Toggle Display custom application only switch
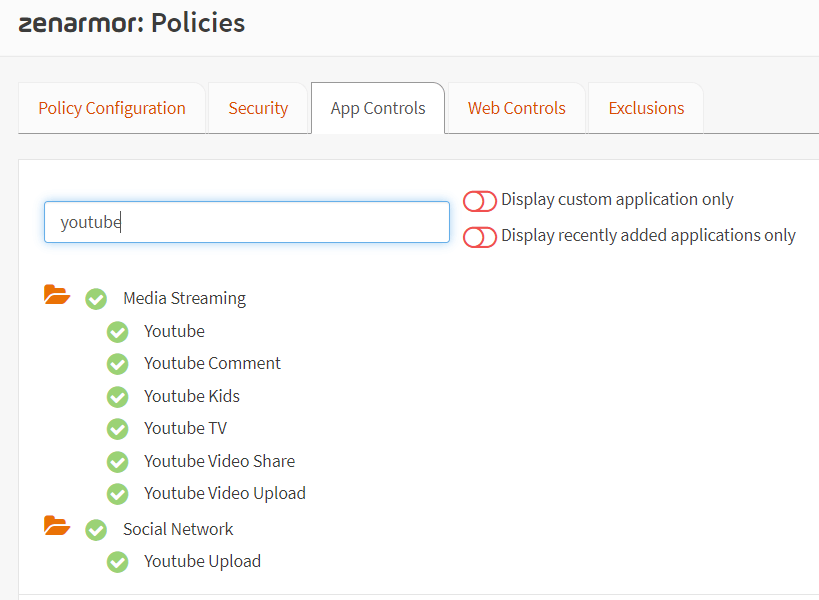Screen dimensions: 819x600 [x=479, y=201]
